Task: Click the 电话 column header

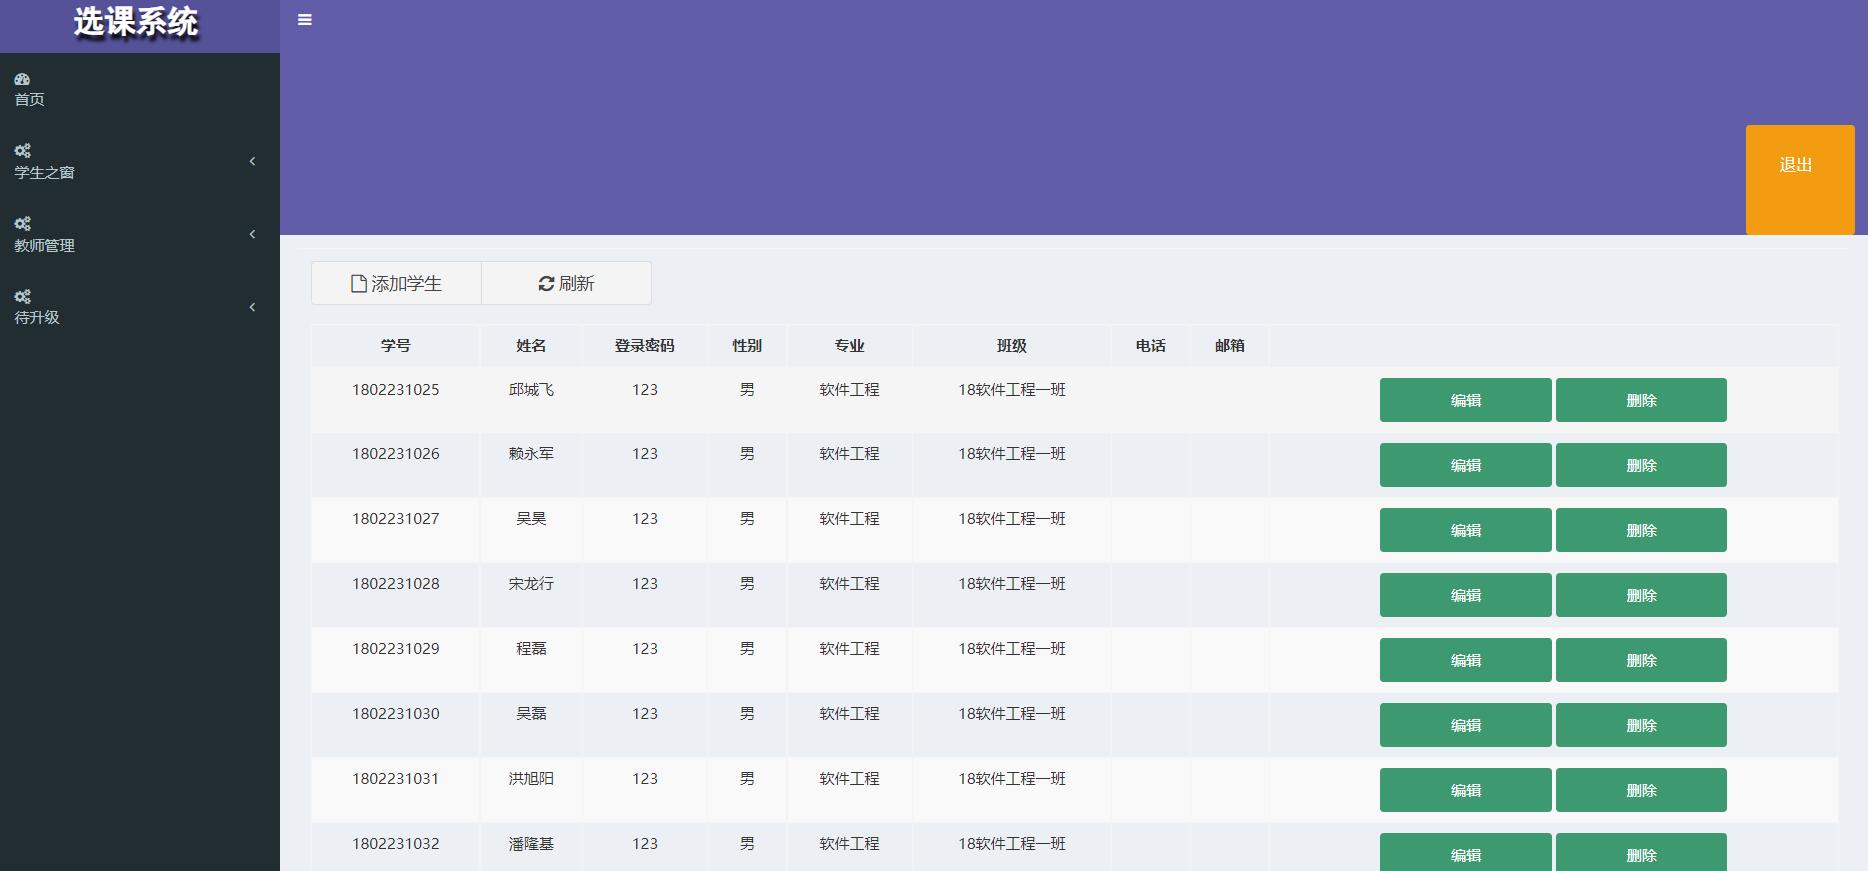Action: click(x=1151, y=345)
